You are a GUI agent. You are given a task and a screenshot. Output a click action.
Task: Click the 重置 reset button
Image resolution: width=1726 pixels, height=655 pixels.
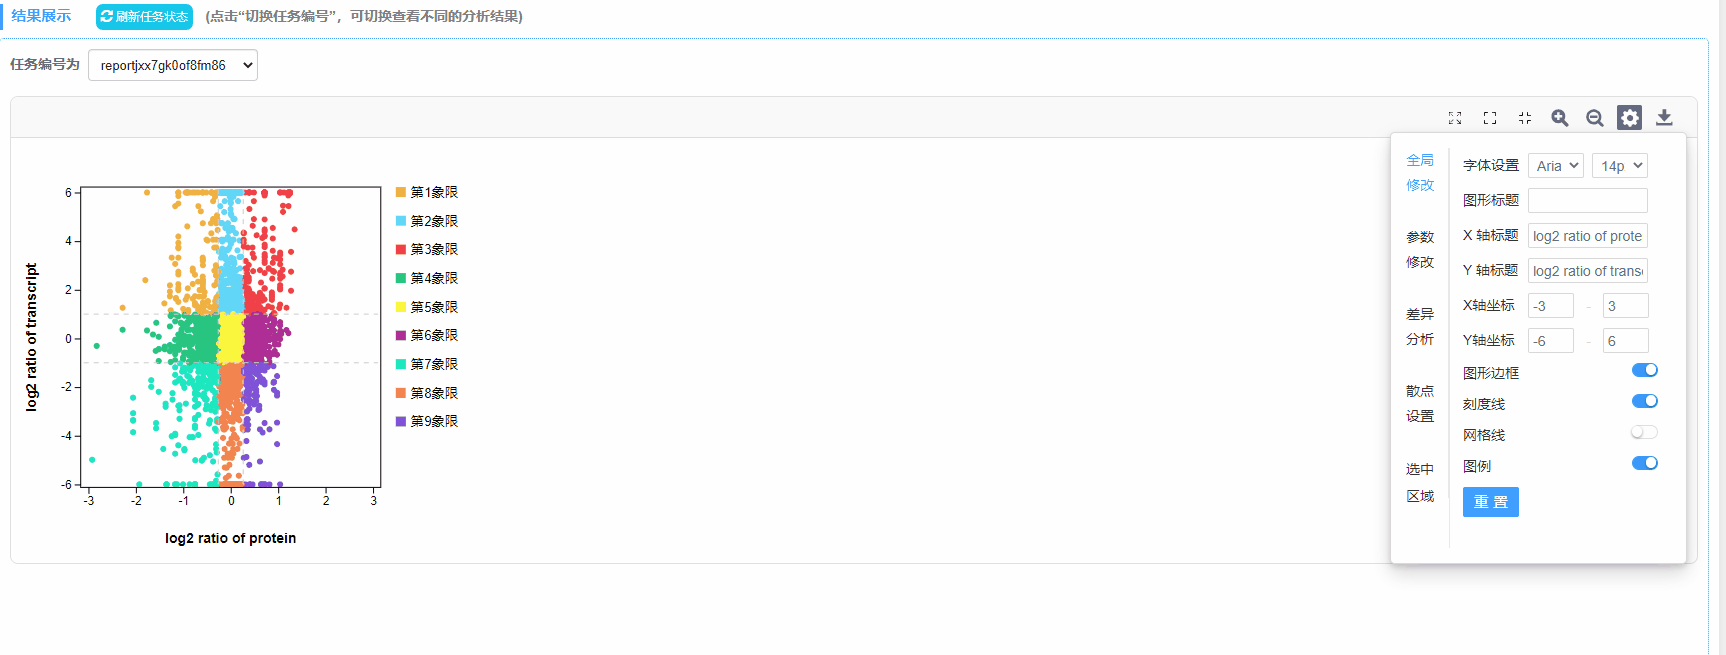click(1491, 502)
